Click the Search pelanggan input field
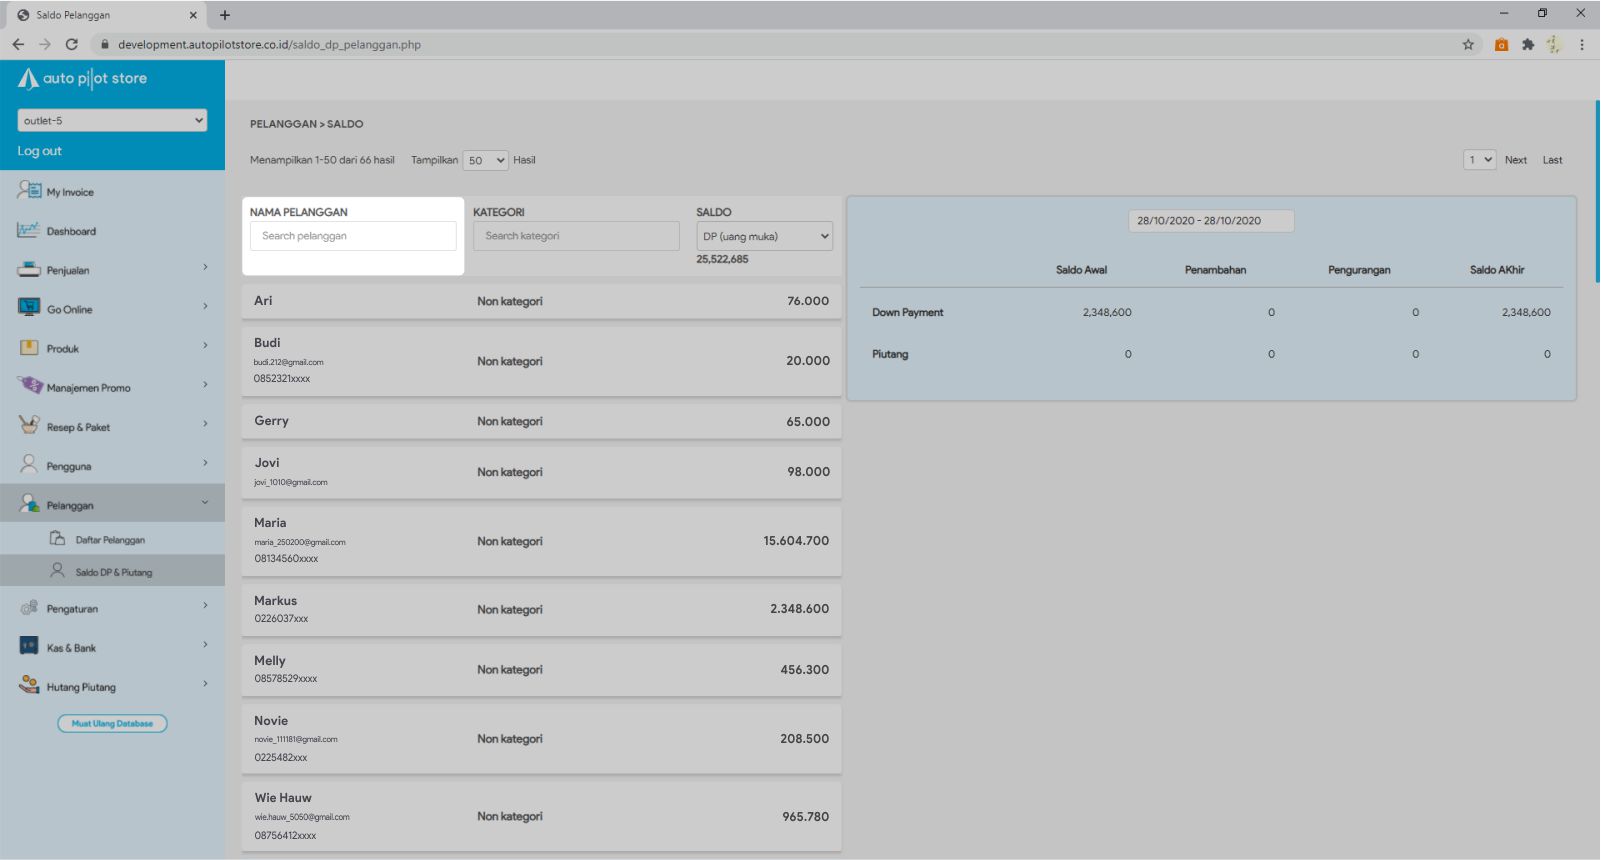 click(353, 236)
